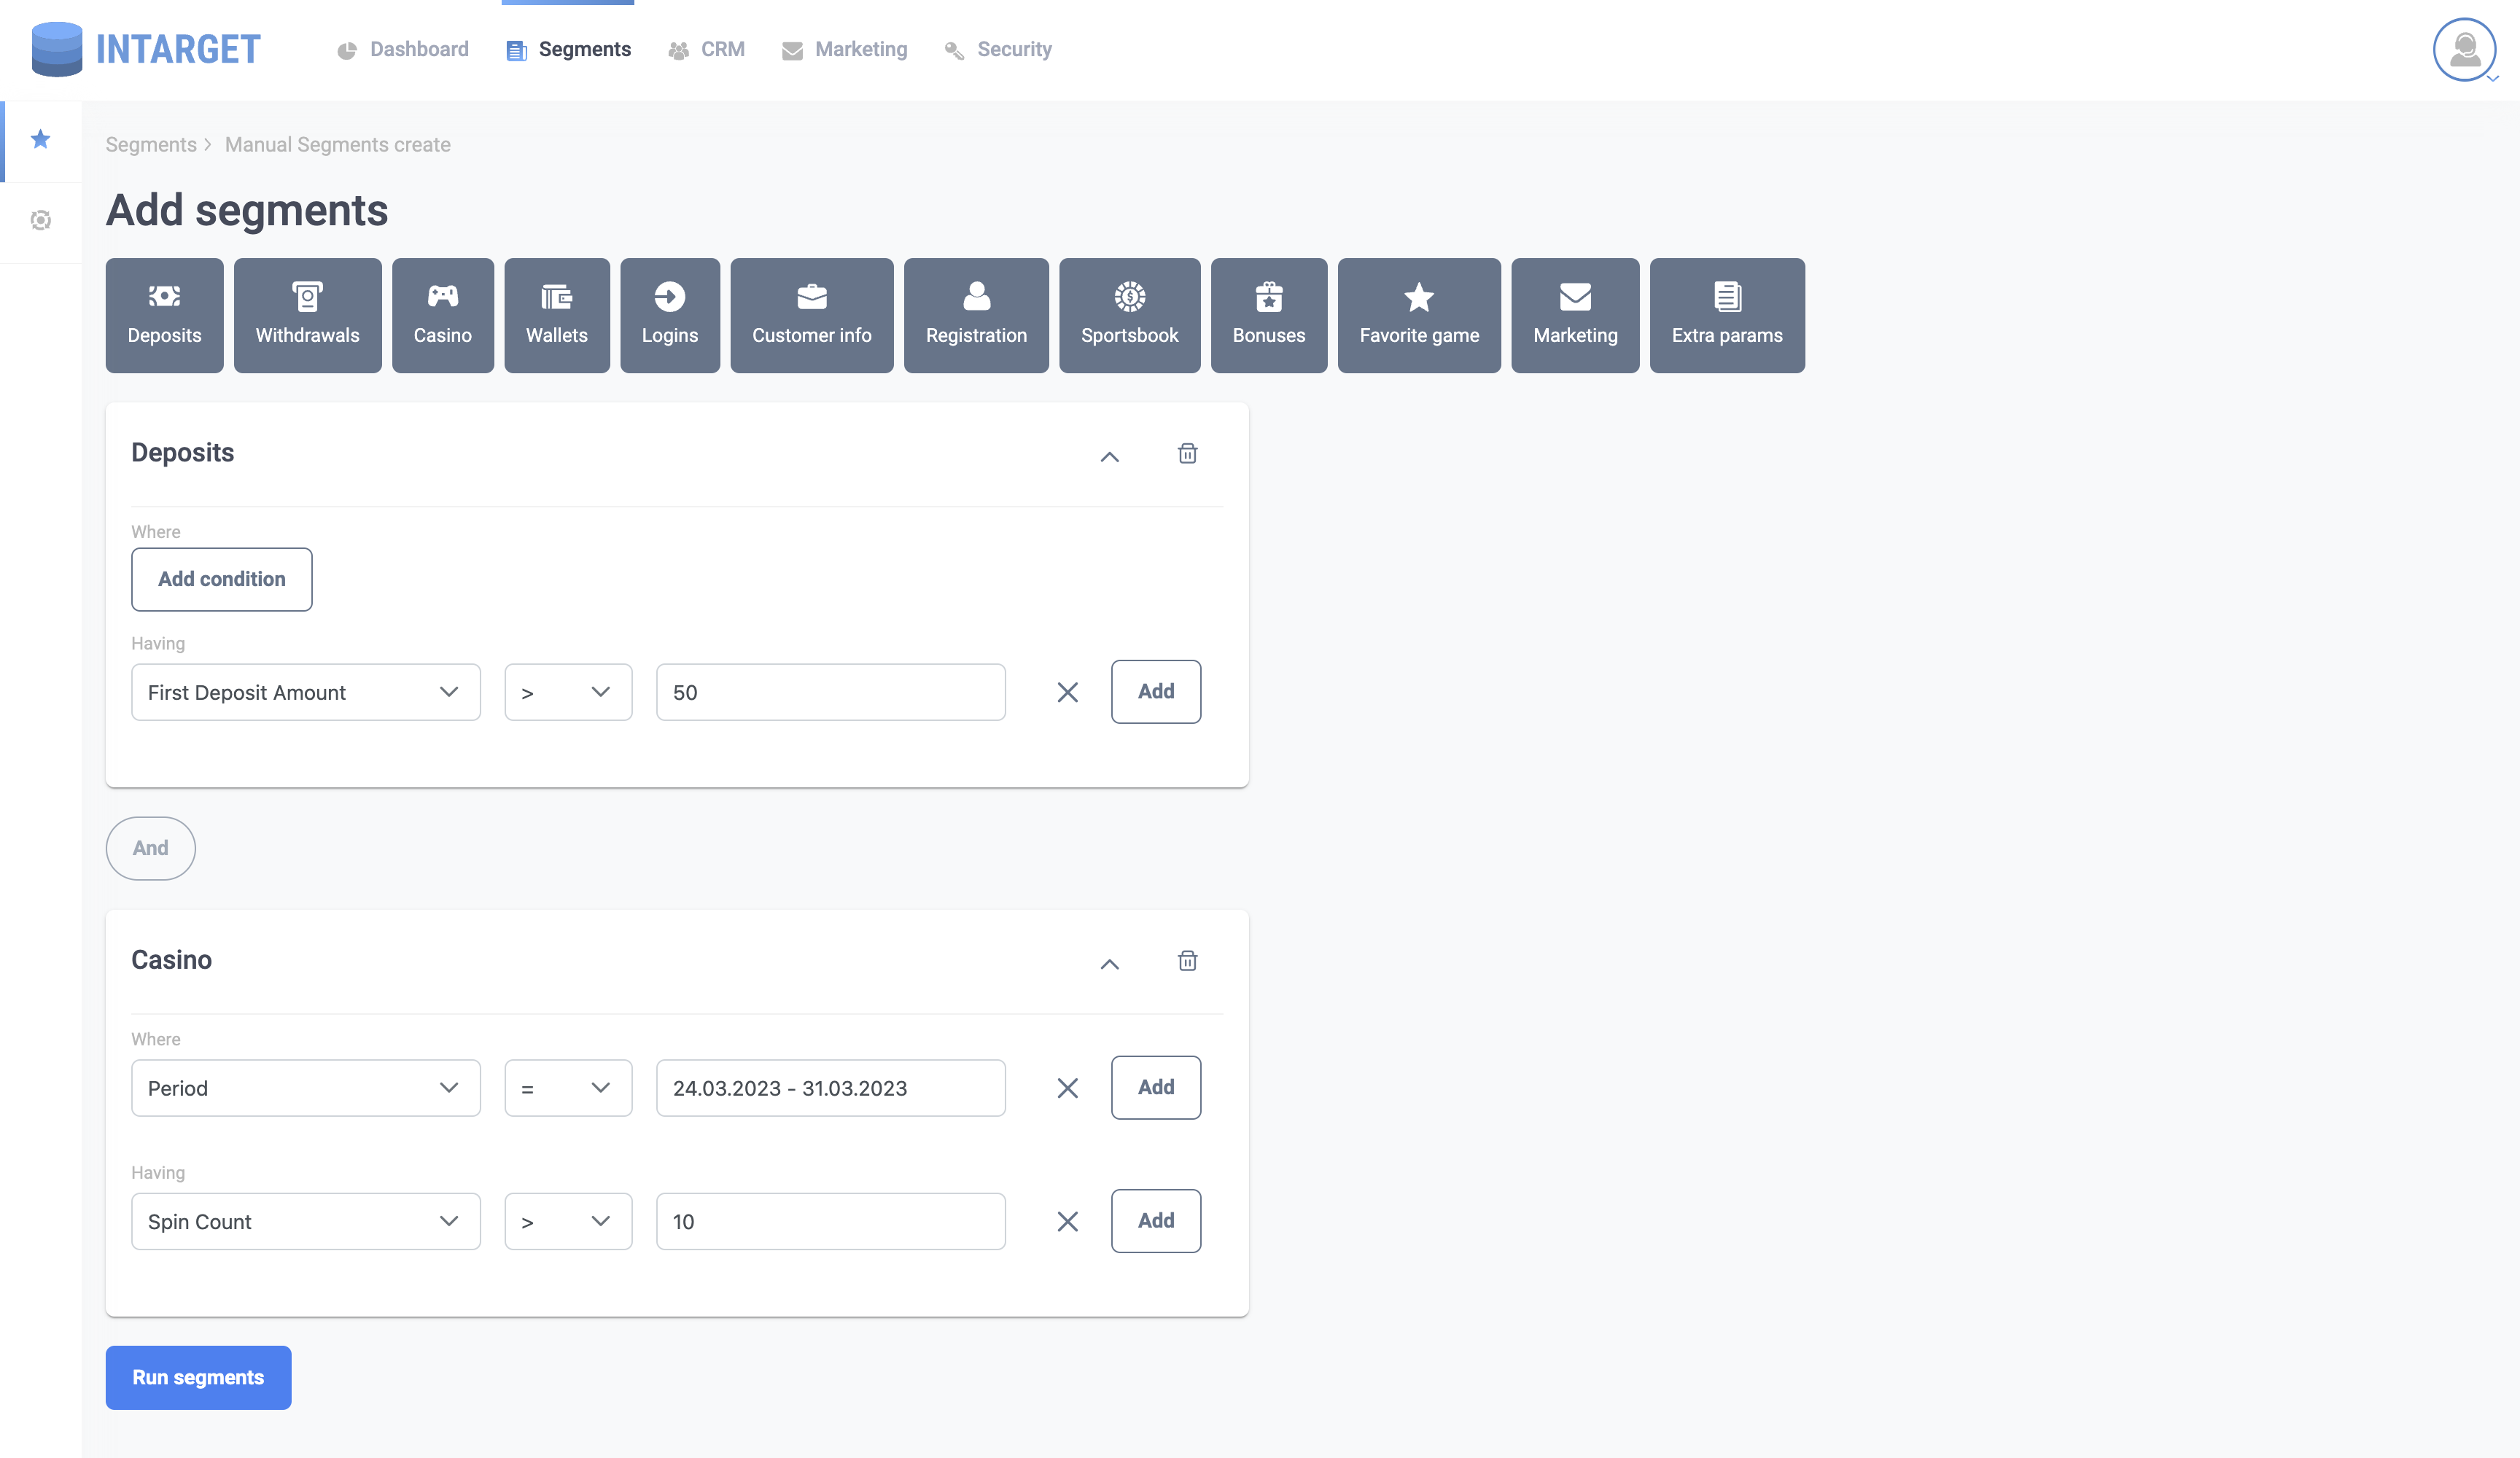Open the user profile avatar menu
This screenshot has height=1458, width=2520.
point(2464,49)
